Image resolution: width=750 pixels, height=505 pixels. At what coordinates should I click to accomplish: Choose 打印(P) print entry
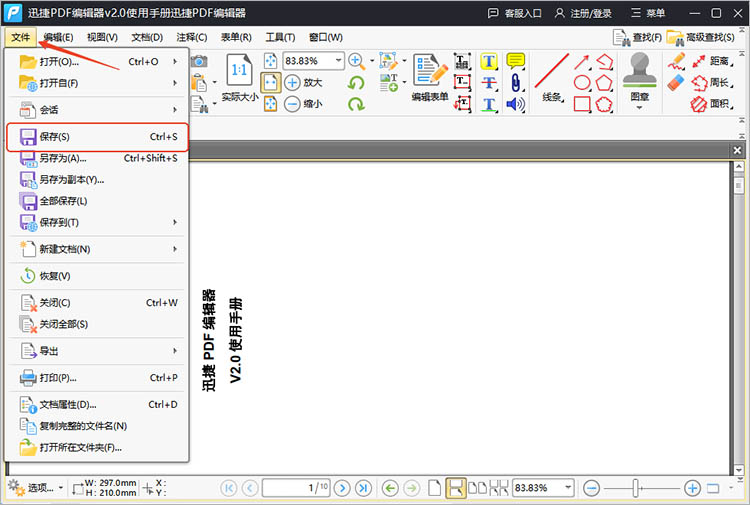click(x=98, y=377)
